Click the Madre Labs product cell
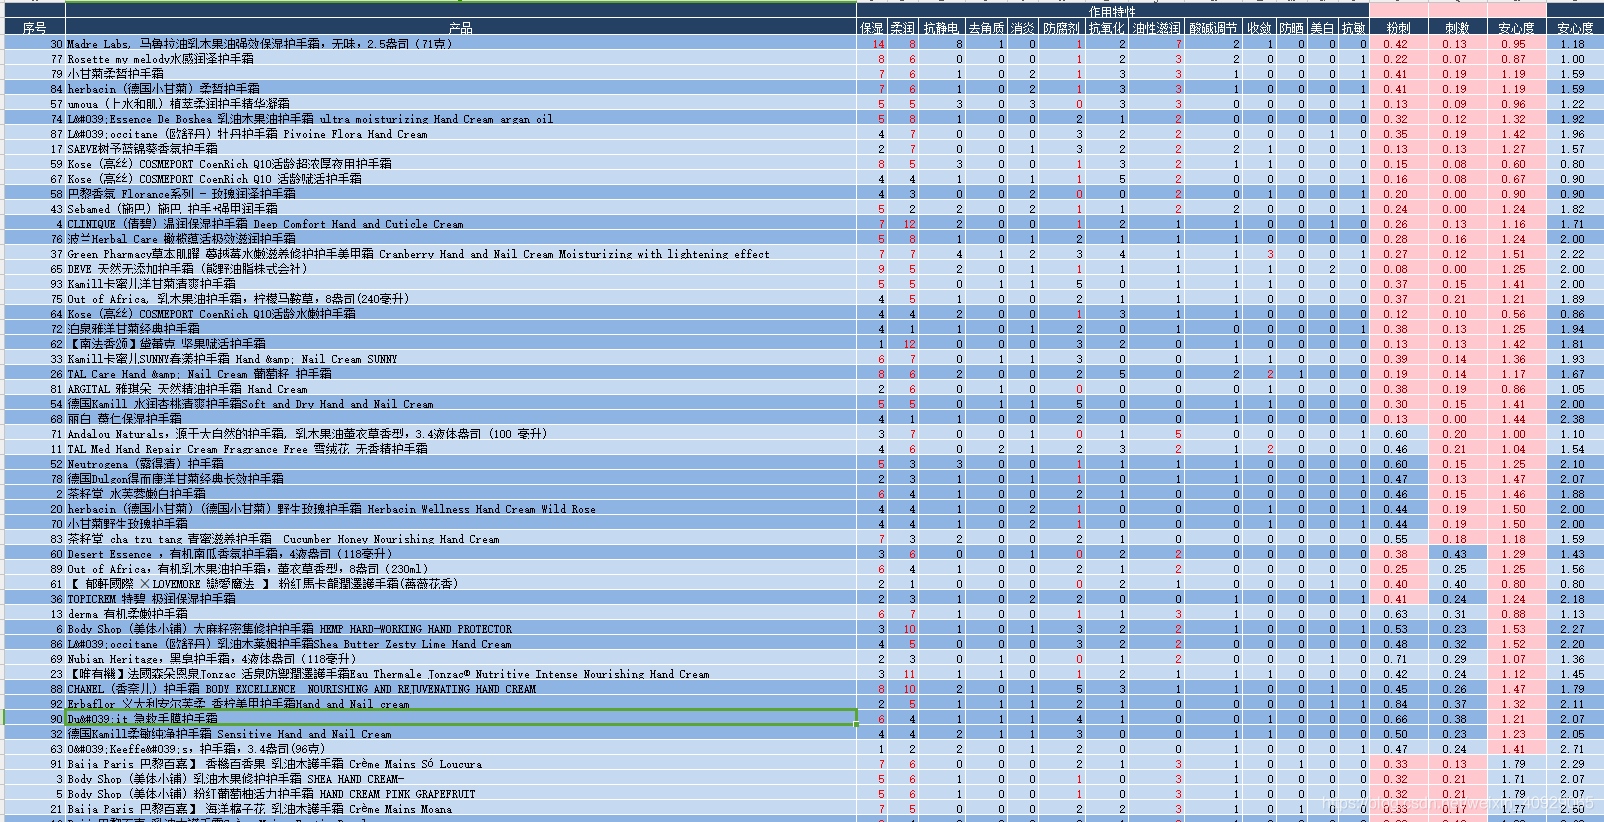The width and height of the screenshot is (1604, 822). [461, 44]
